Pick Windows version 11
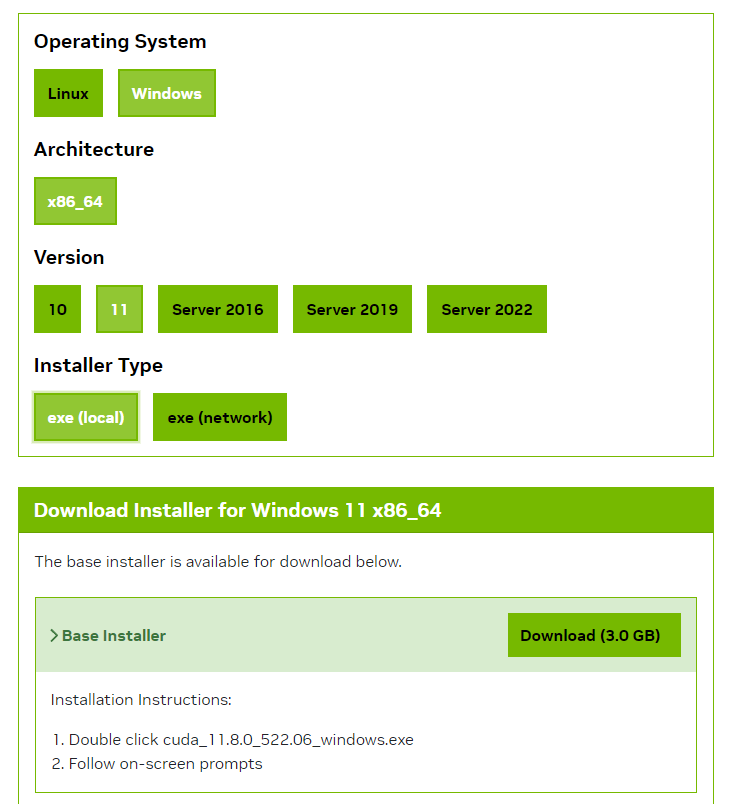Viewport: 735px width, 804px height. [120, 309]
